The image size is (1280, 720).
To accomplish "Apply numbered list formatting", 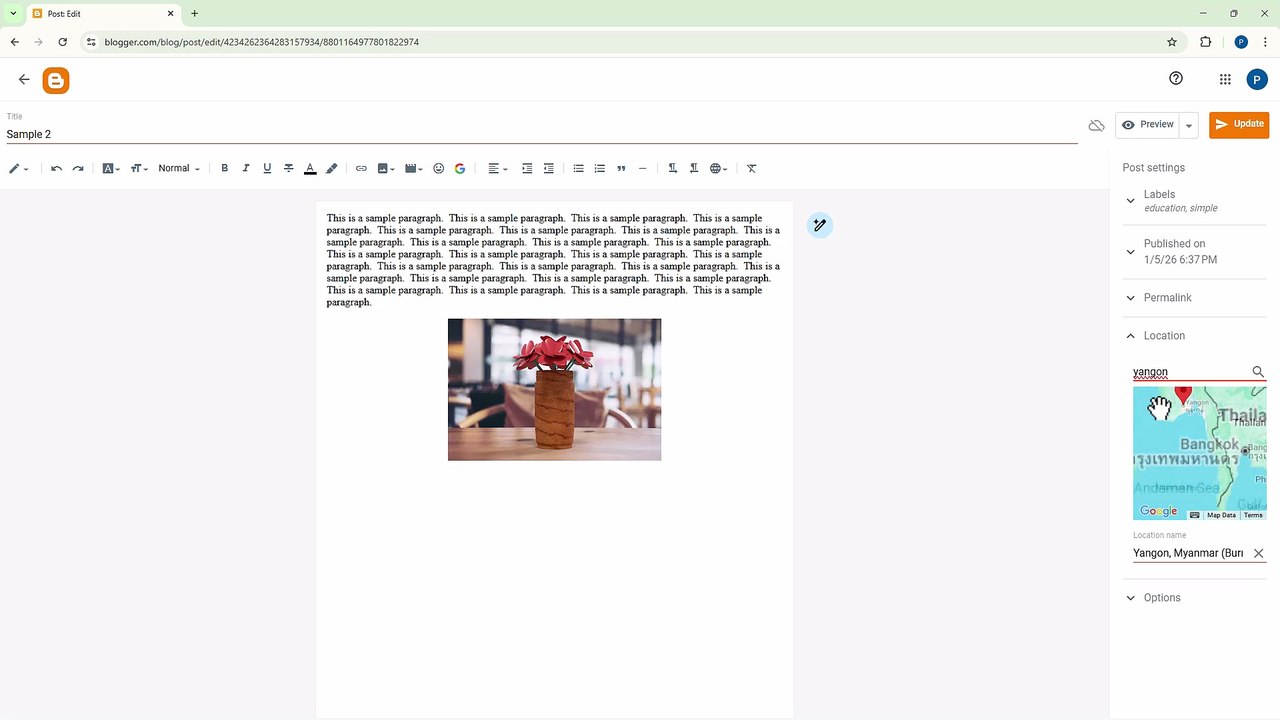I will click(600, 169).
